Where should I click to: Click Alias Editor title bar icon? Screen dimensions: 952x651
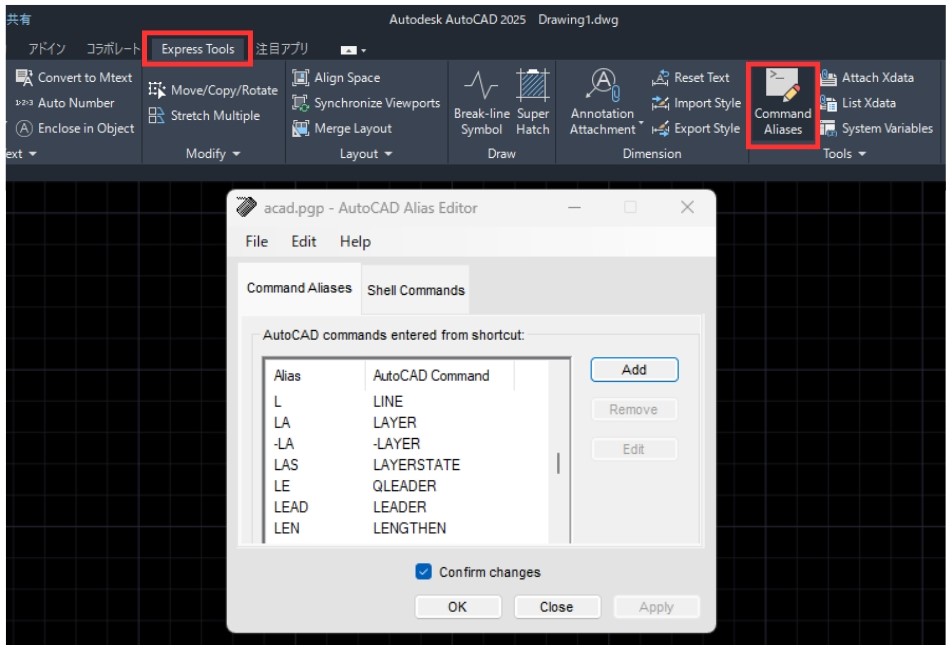click(246, 207)
